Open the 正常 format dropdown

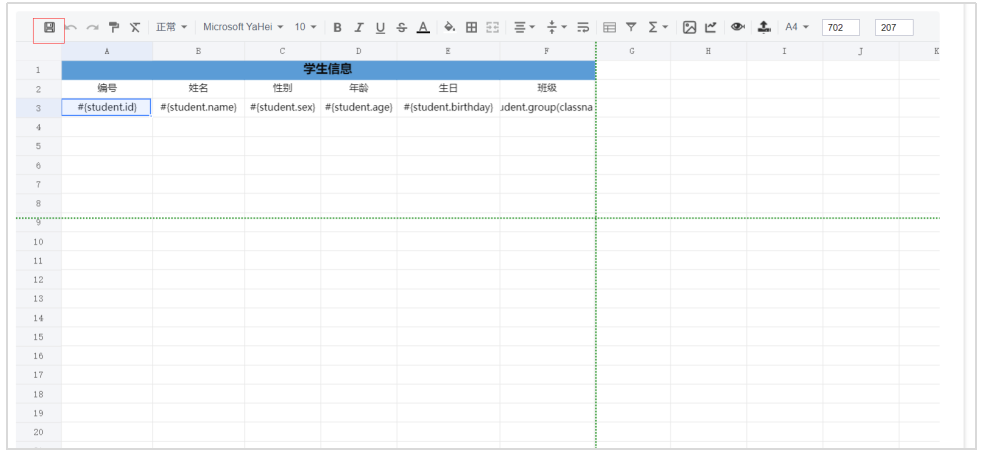[171, 27]
